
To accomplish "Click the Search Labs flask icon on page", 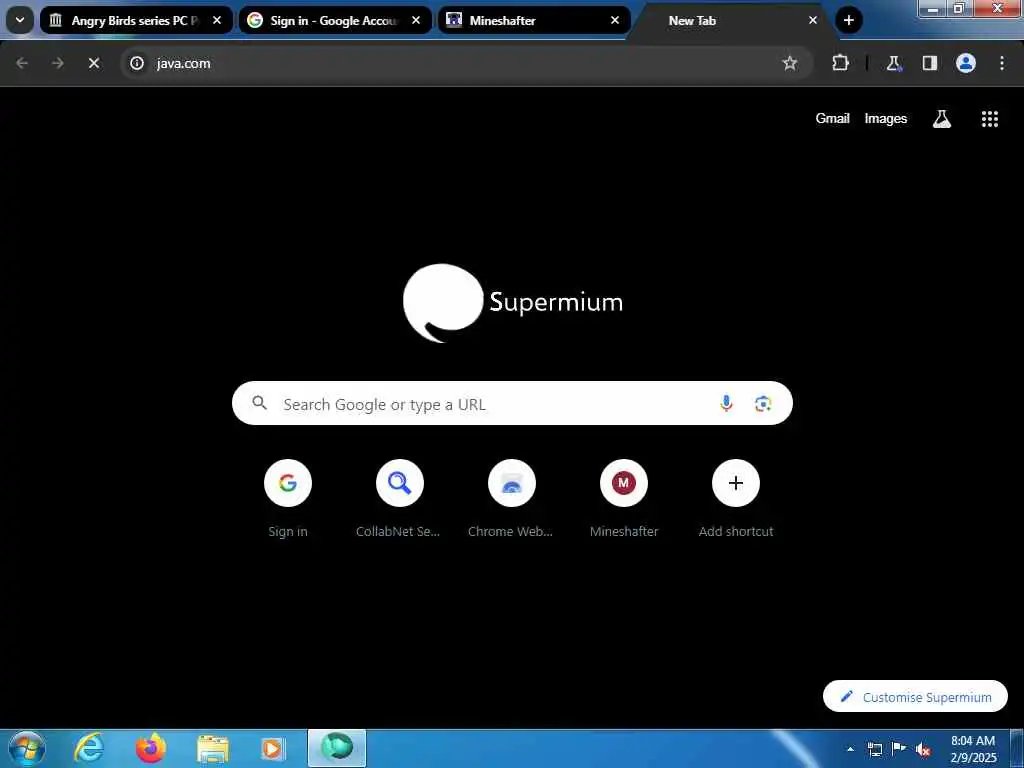I will [x=942, y=119].
